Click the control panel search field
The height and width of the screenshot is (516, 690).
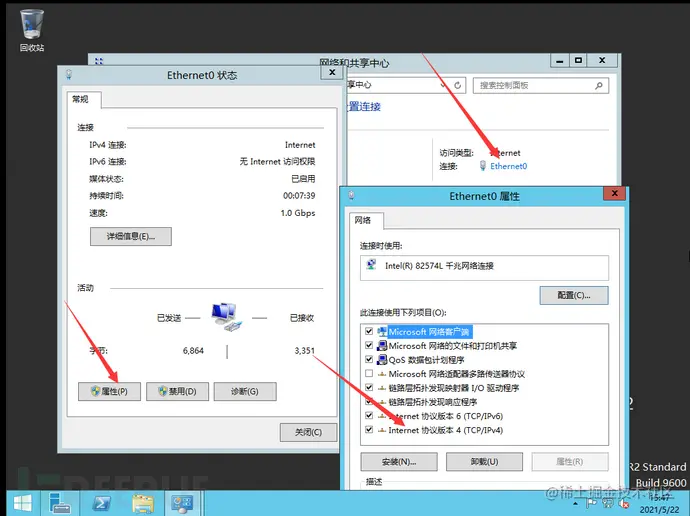[x=540, y=86]
